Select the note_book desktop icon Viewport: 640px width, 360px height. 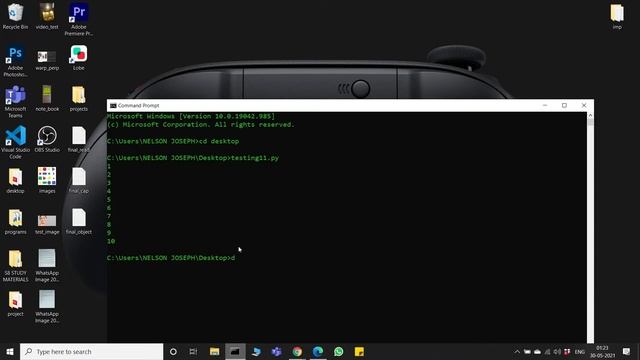(x=47, y=98)
